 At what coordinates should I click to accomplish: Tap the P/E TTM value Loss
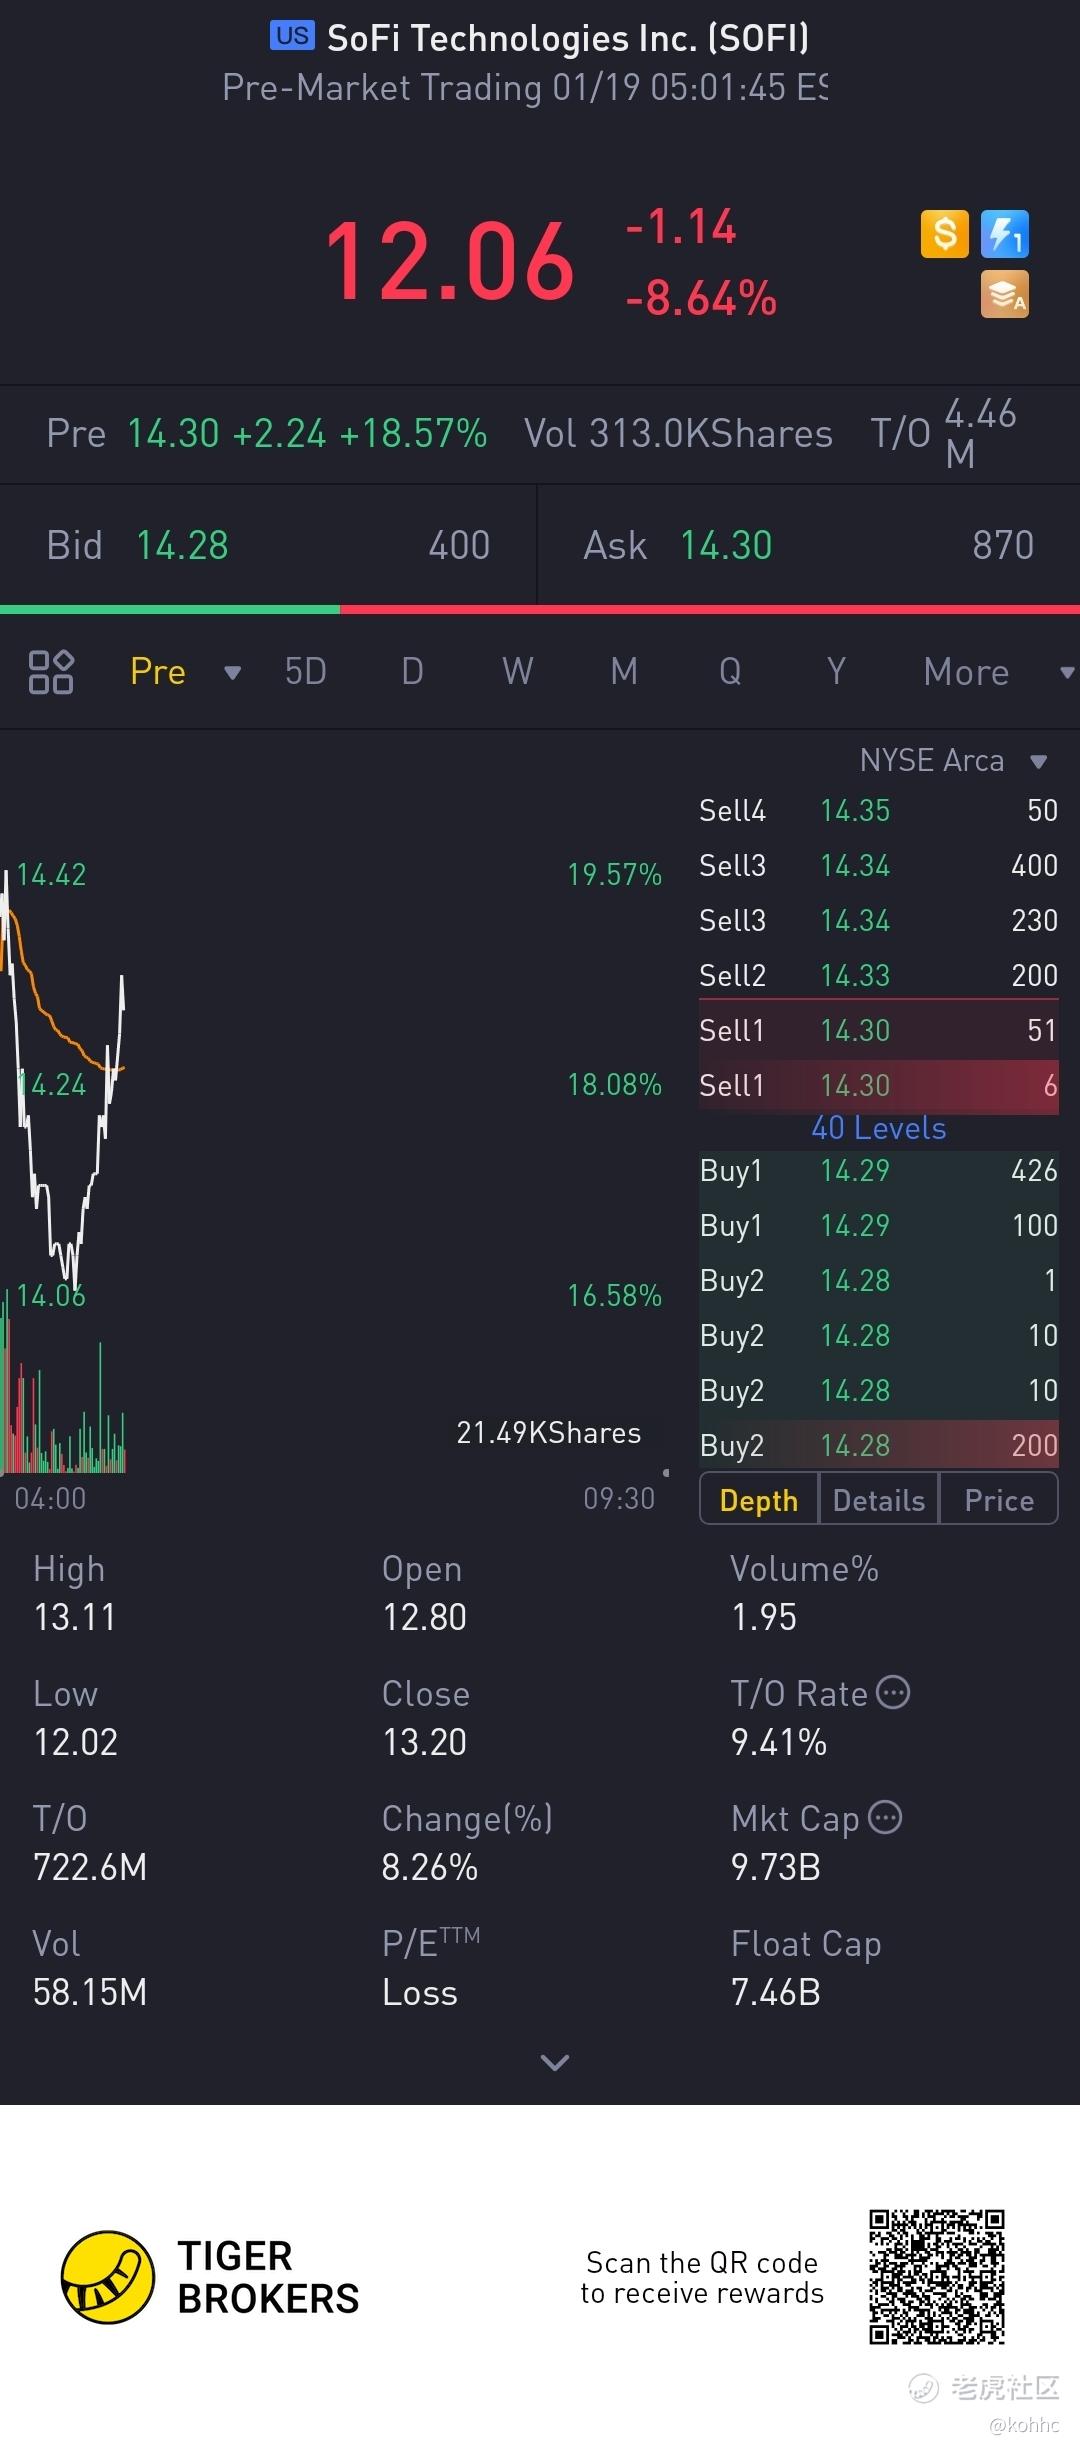tap(420, 1992)
